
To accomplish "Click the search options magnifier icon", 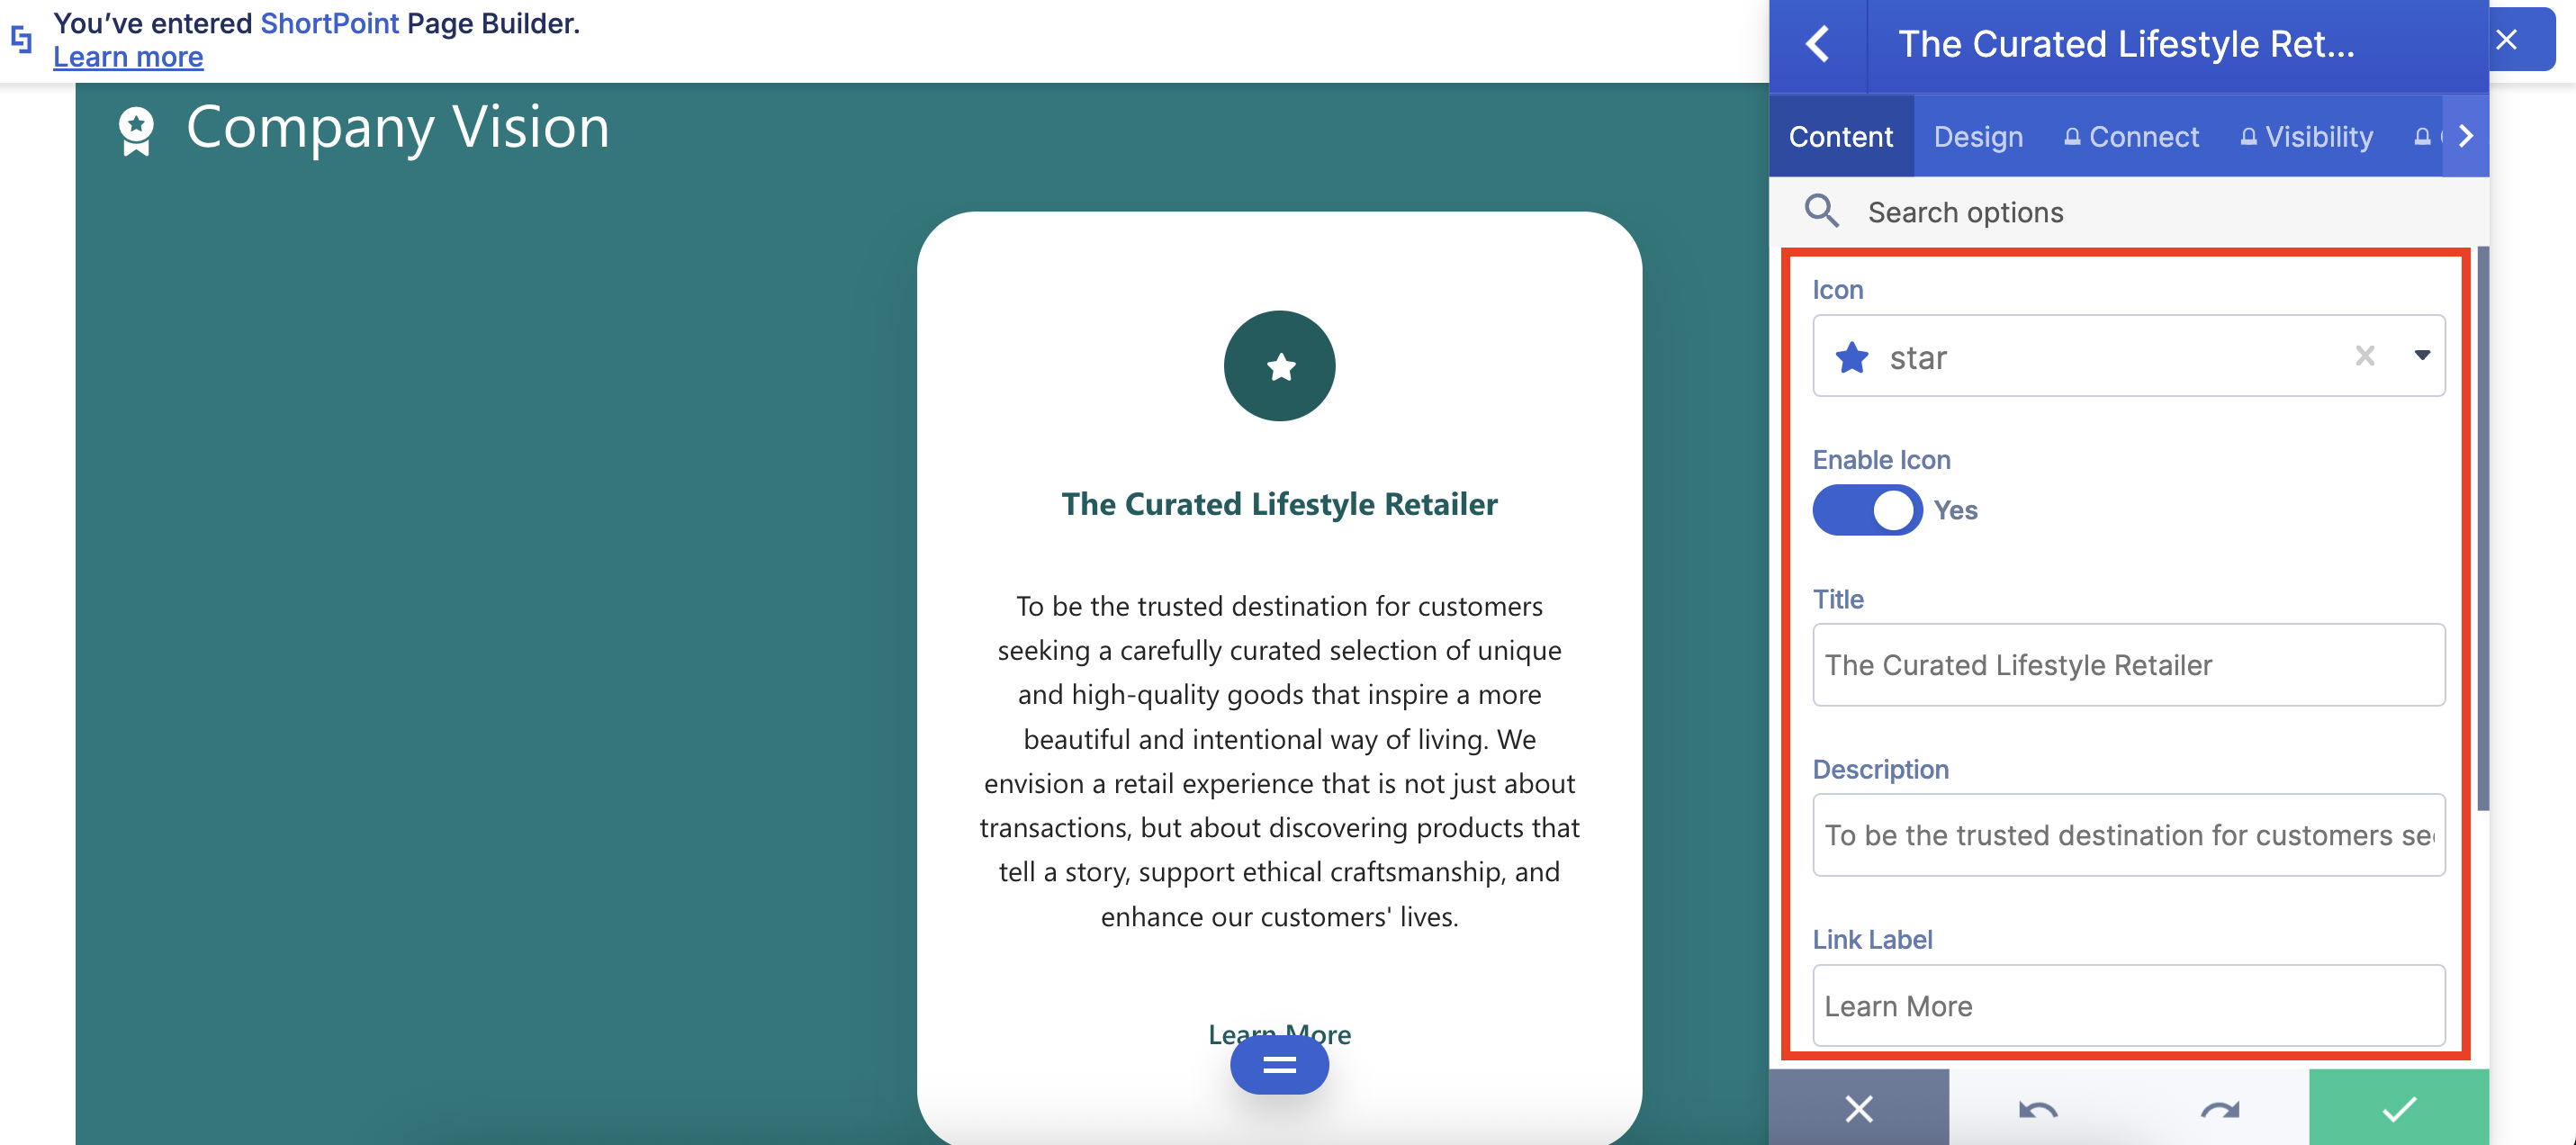I will click(1820, 211).
